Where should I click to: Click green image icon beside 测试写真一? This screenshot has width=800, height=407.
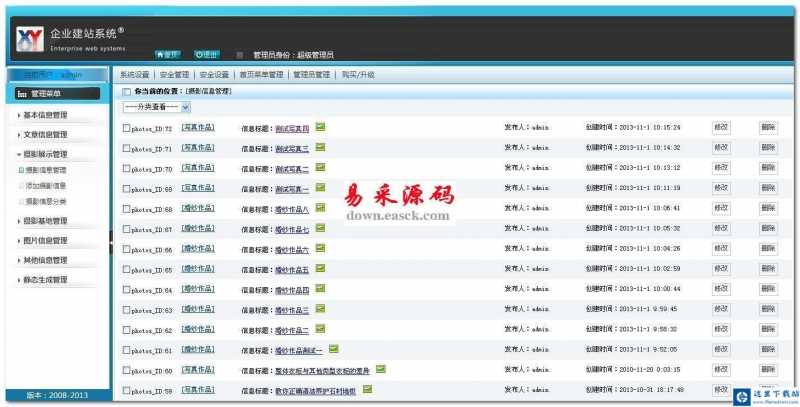(320, 188)
